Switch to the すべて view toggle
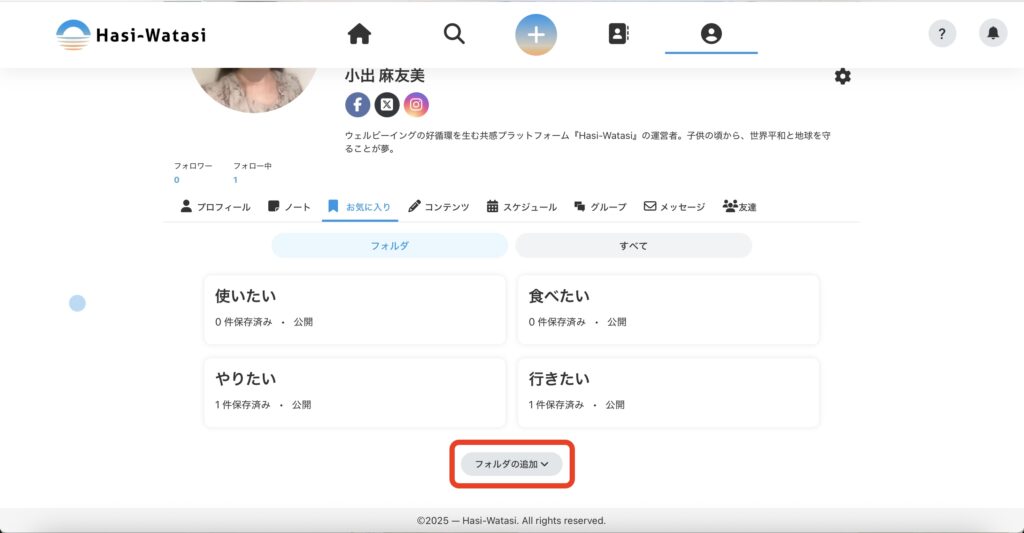1024x533 pixels. [x=633, y=245]
